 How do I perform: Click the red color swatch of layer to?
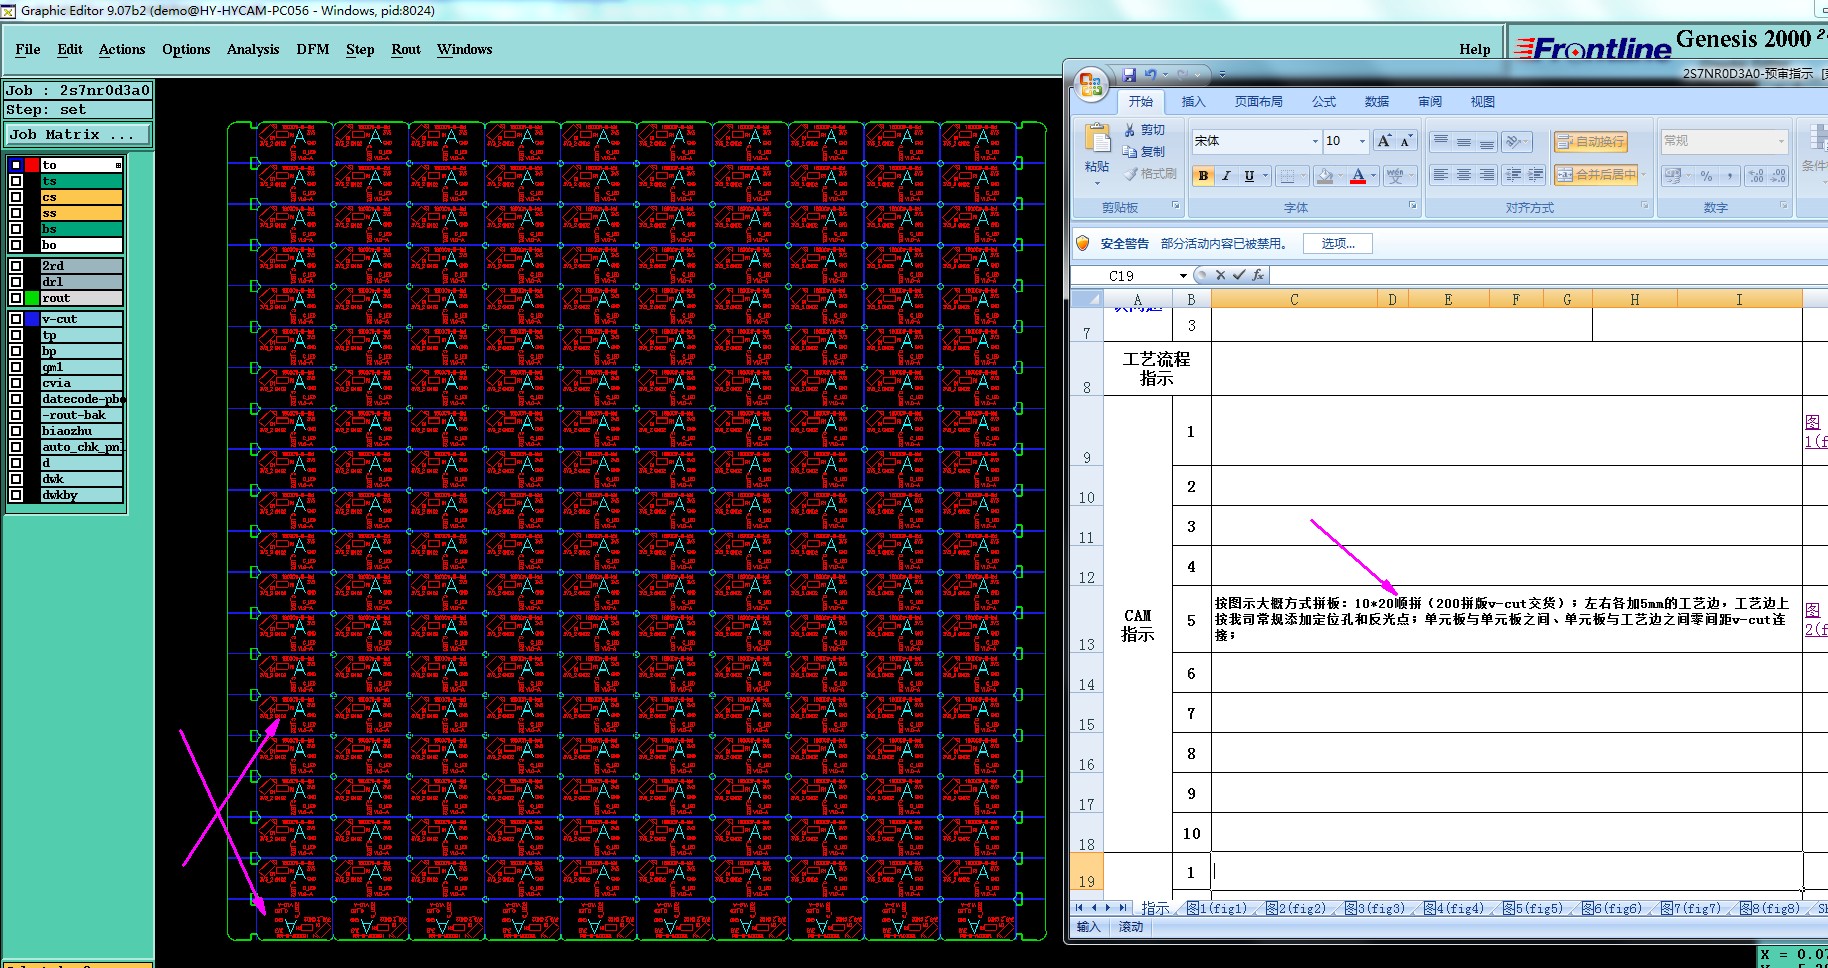[x=32, y=165]
